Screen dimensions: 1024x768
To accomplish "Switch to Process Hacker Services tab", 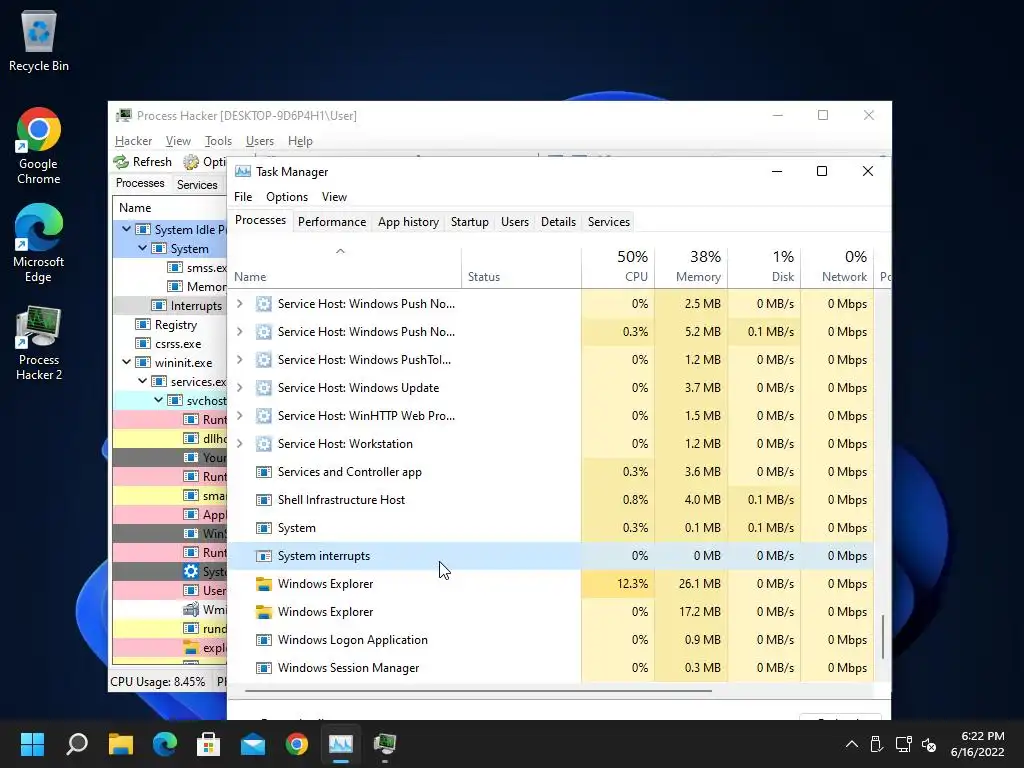I will tap(197, 185).
